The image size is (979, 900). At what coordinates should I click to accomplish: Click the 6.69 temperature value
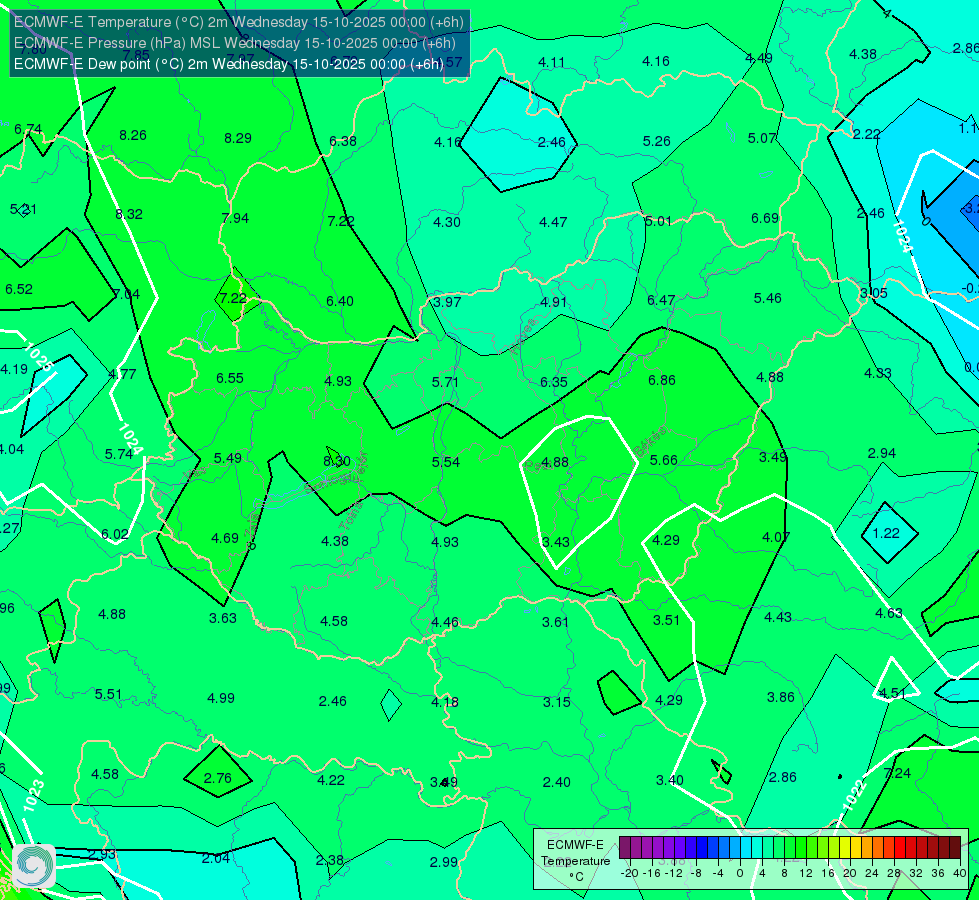[x=765, y=218]
